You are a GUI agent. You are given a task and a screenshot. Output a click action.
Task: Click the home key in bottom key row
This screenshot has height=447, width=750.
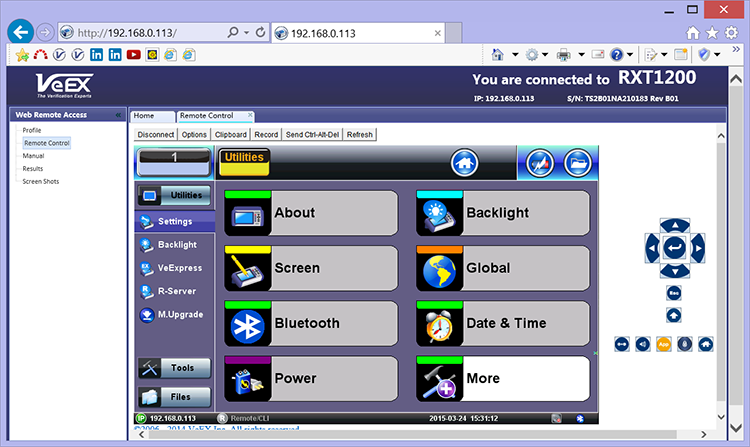pyautogui.click(x=706, y=344)
